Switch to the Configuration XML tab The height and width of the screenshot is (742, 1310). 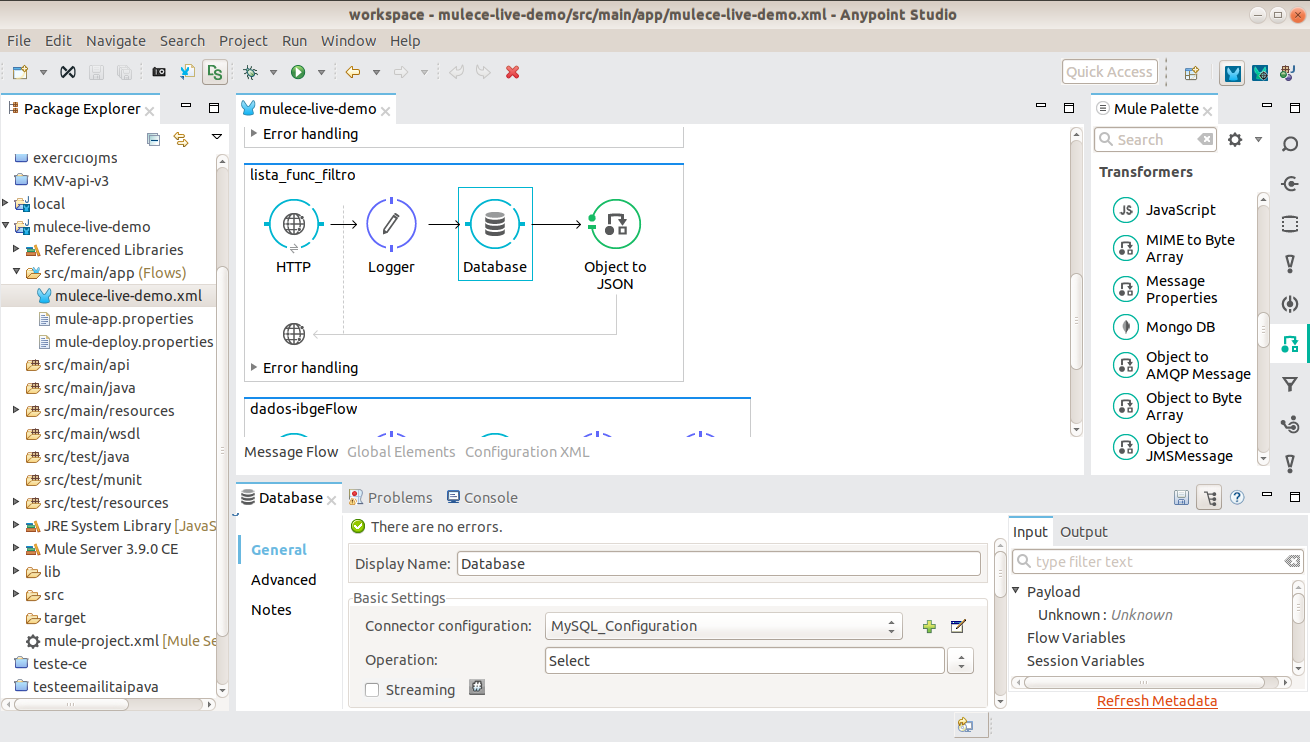tap(527, 452)
